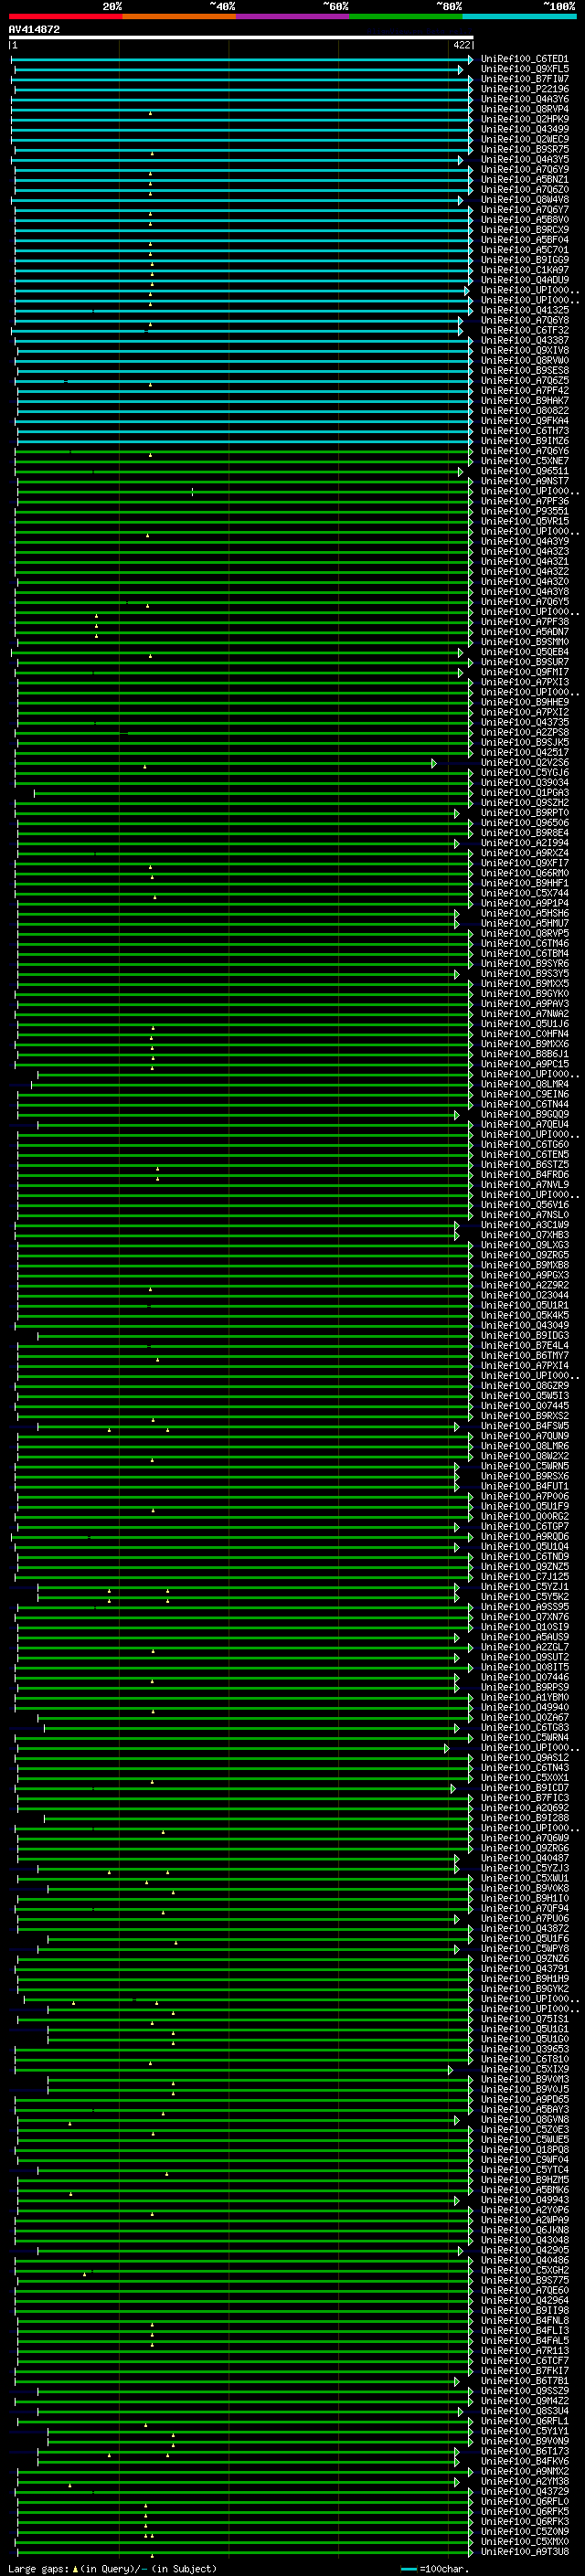
Task: Open hit UniRef100_B9RCX9
Action: [524, 230]
